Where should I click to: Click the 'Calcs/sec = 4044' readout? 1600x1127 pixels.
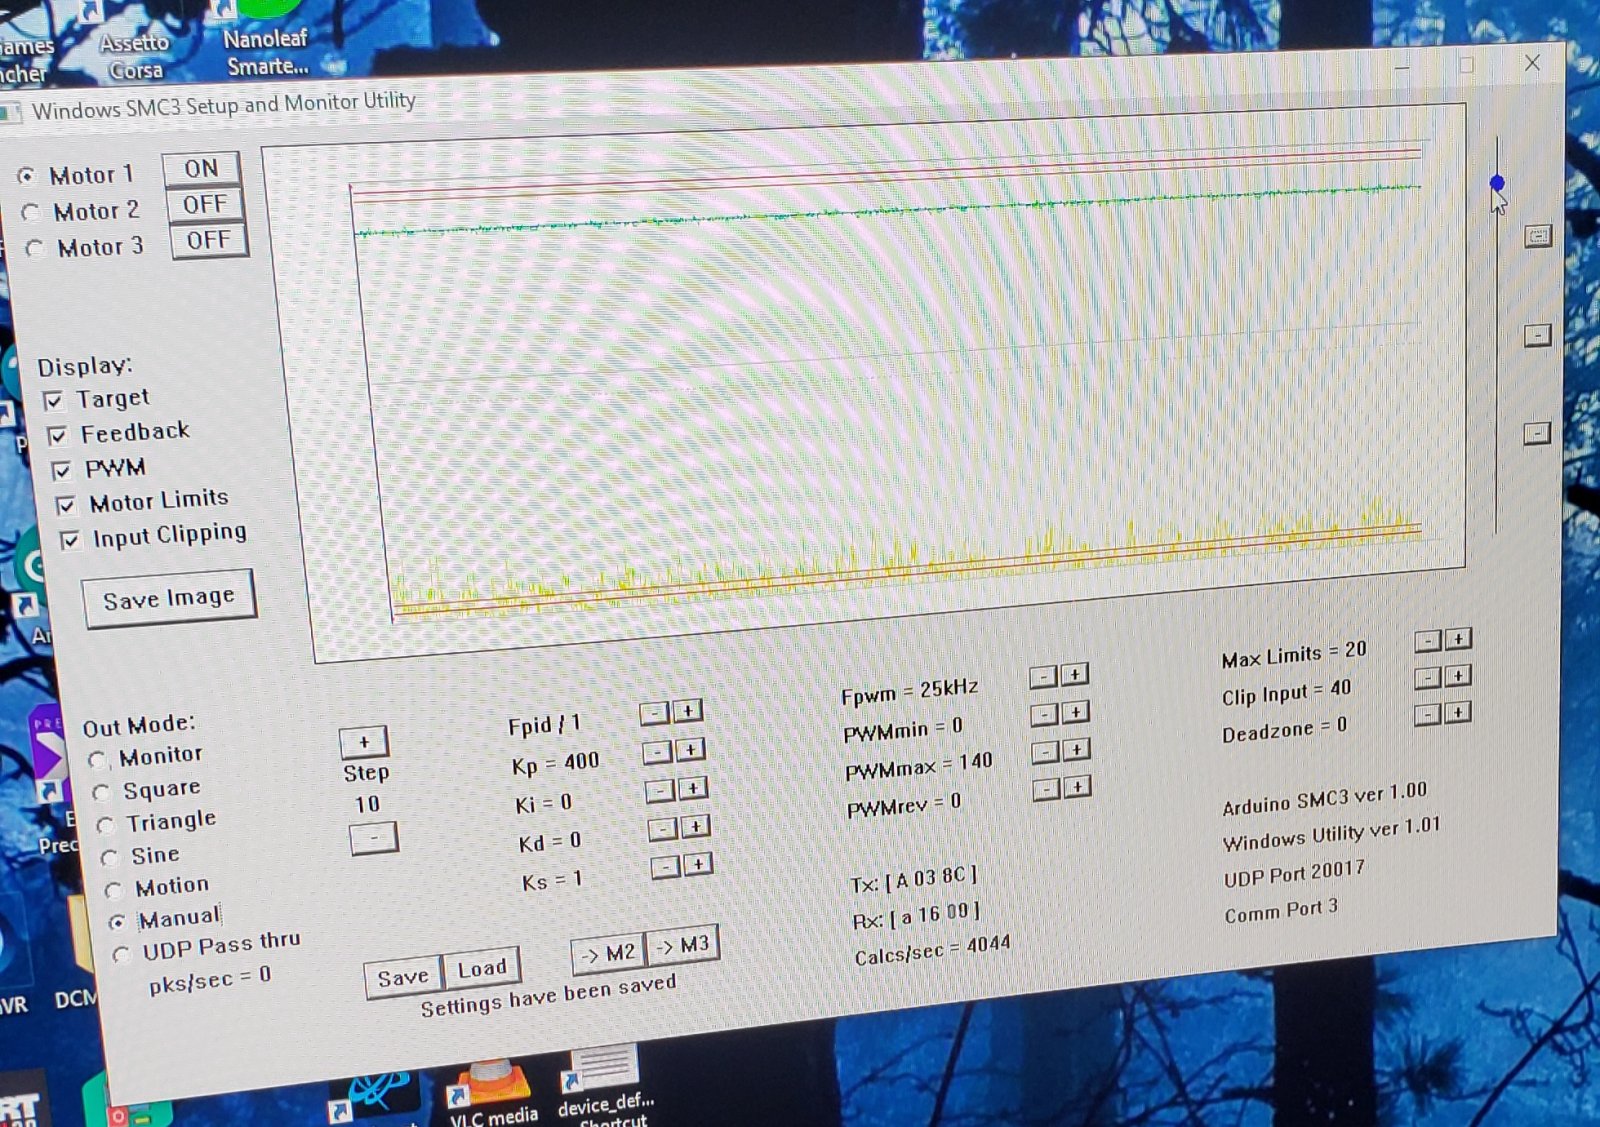coord(932,950)
